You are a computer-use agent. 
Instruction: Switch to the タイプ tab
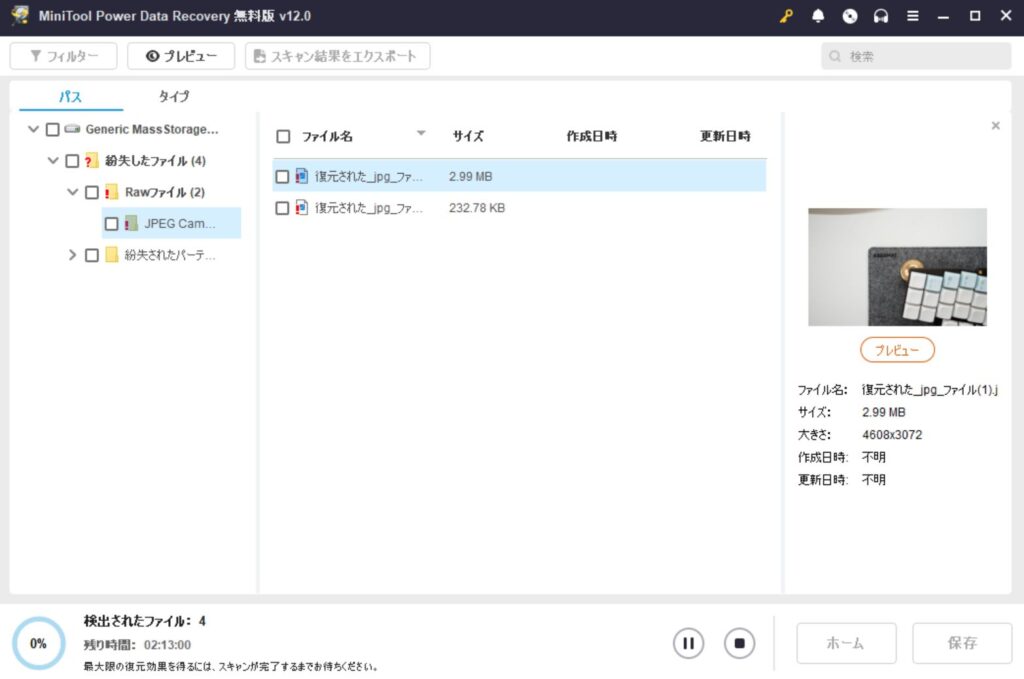click(174, 96)
